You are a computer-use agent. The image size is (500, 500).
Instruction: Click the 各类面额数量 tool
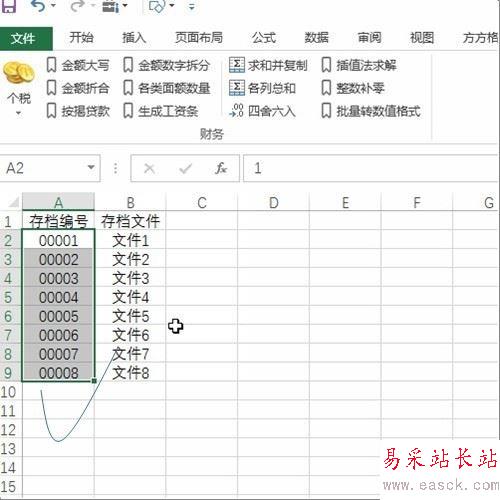166,88
